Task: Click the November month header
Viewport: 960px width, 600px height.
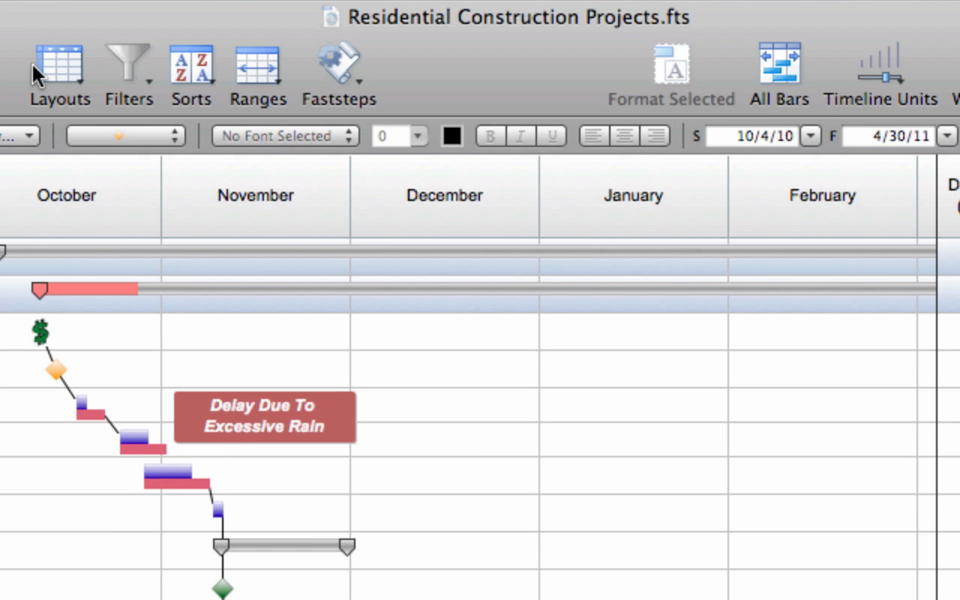Action: (255, 195)
